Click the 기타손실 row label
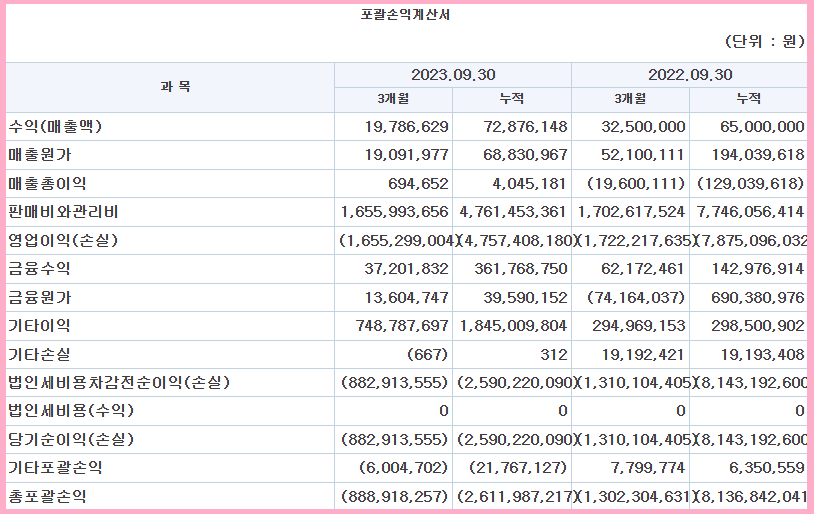Screen dimensions: 814x514 point(39,355)
